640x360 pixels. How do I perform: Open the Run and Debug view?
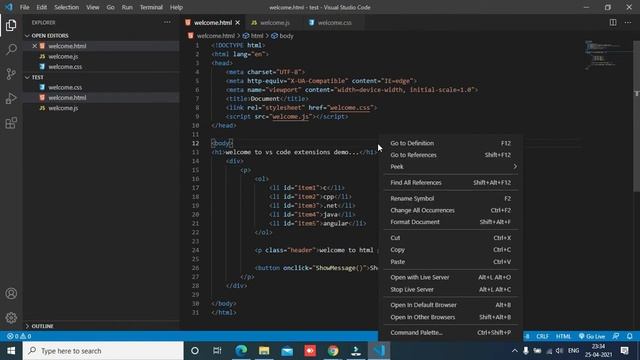(x=11, y=98)
